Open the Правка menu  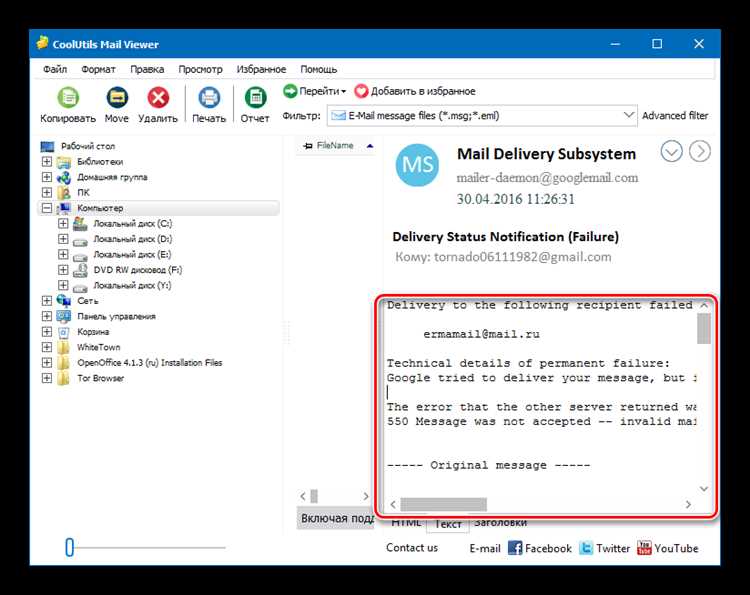(x=147, y=69)
